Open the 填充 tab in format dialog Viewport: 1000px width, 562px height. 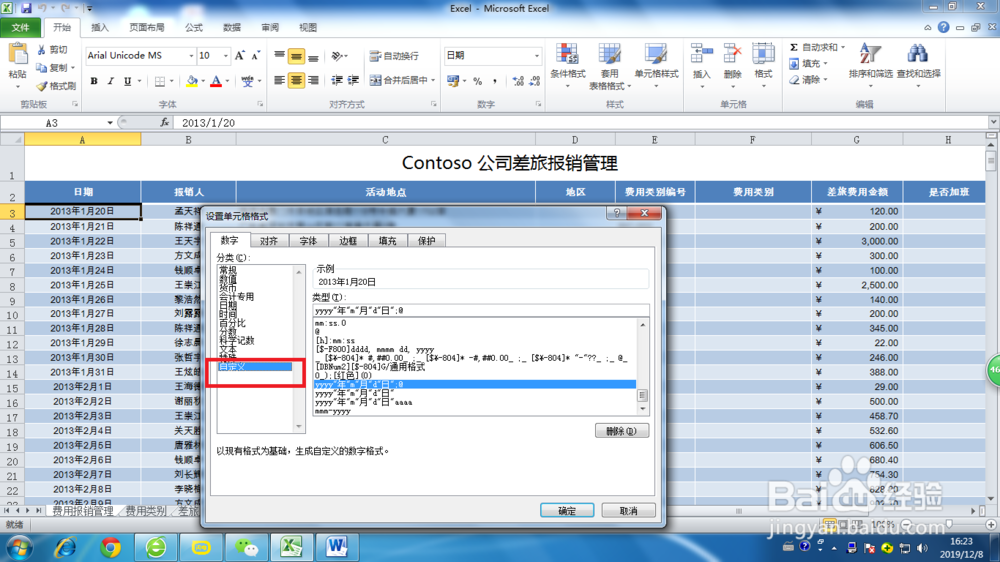(x=387, y=240)
